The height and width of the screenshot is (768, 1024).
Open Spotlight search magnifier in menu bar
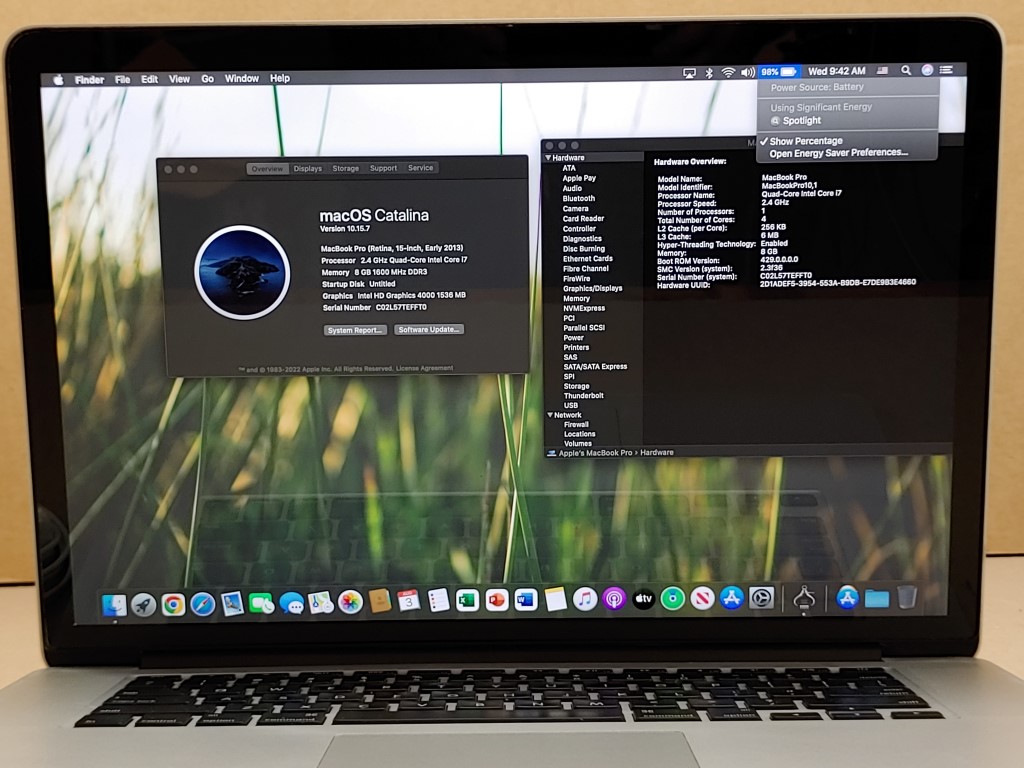click(906, 70)
